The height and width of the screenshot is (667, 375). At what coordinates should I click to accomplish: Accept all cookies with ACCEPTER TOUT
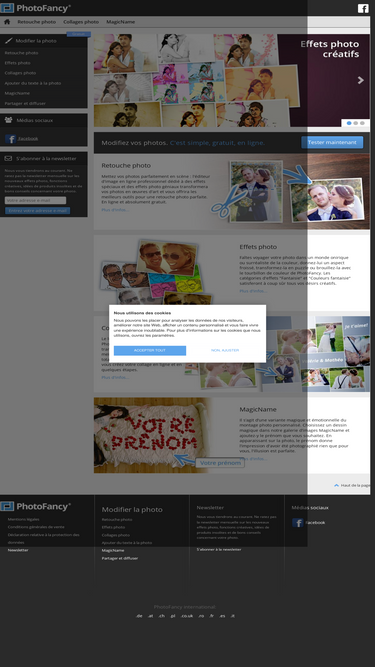(x=150, y=351)
